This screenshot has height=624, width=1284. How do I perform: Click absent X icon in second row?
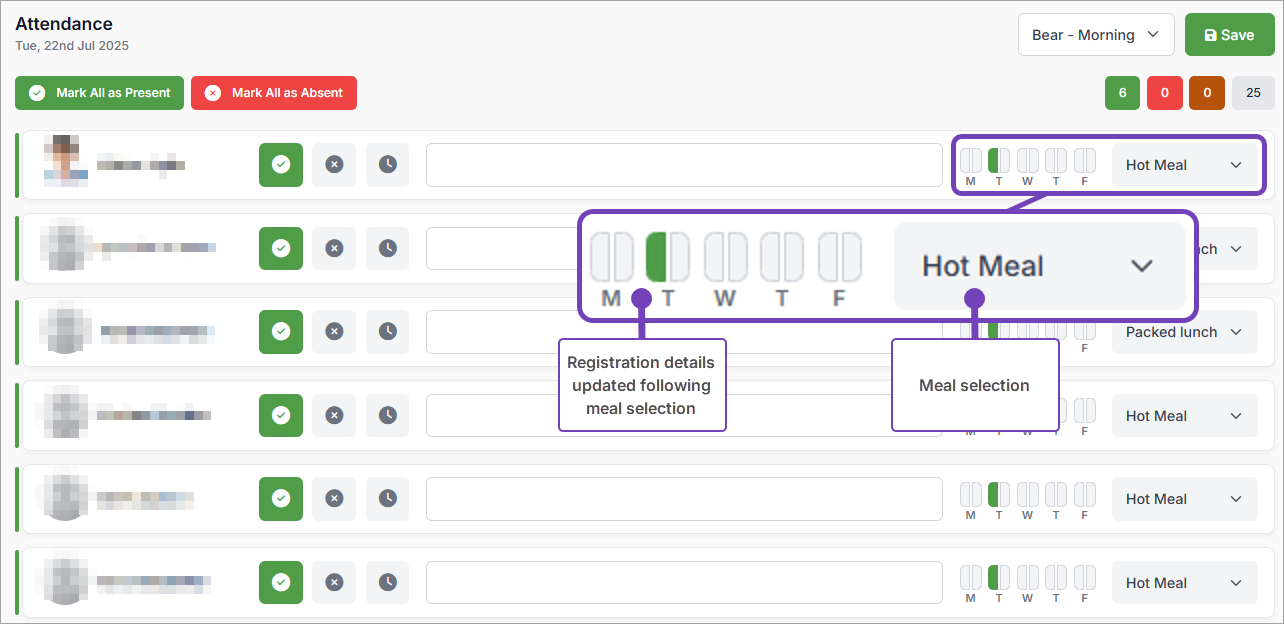(x=334, y=248)
